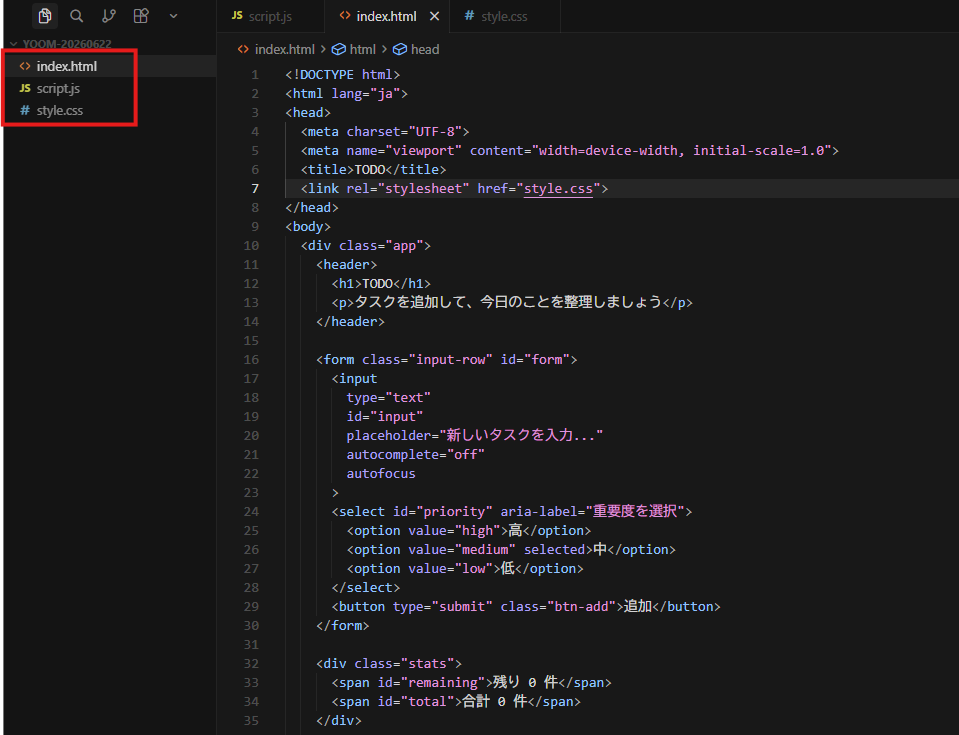Viewport: 959px width, 735px height.
Task: Click the closing </head> tag
Action: point(312,207)
